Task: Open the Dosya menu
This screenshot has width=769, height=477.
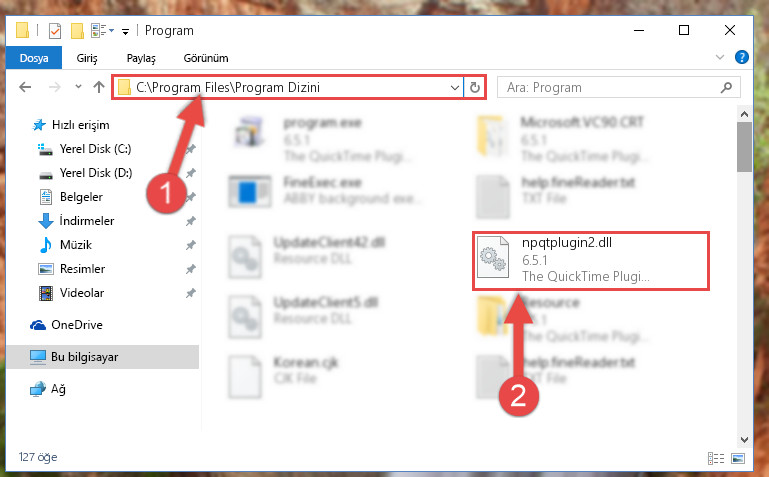Action: click(34, 58)
